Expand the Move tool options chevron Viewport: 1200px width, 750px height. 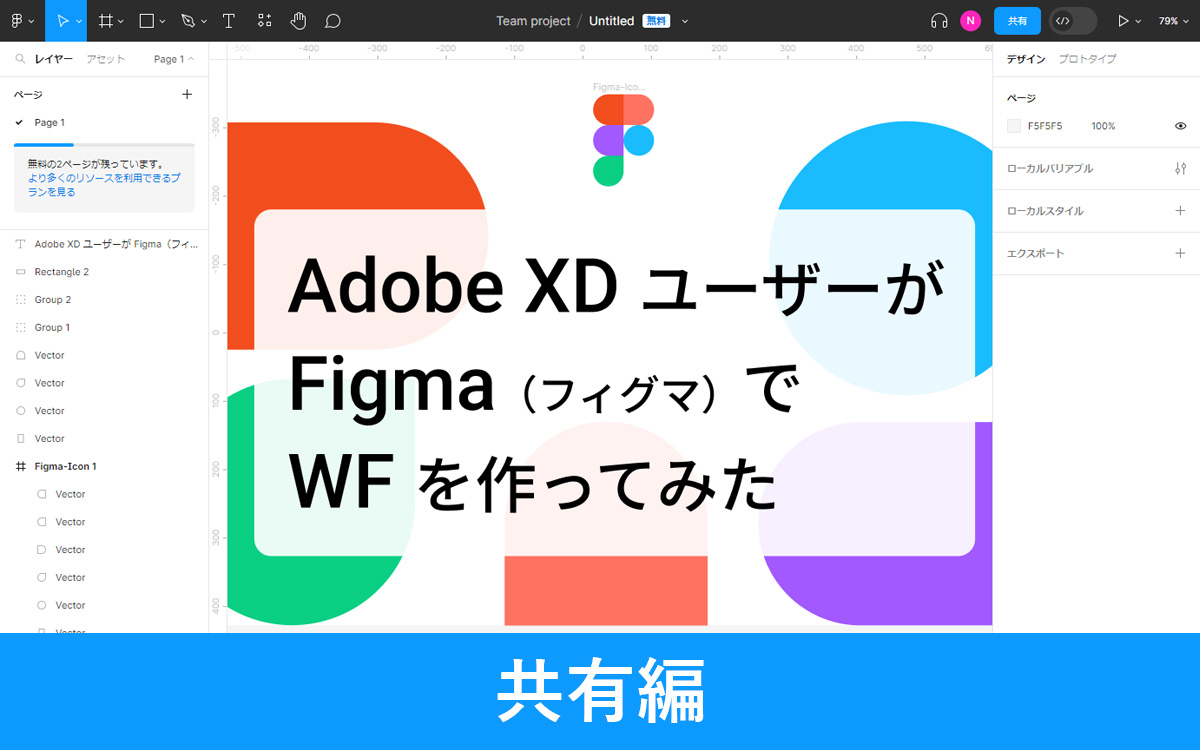79,21
